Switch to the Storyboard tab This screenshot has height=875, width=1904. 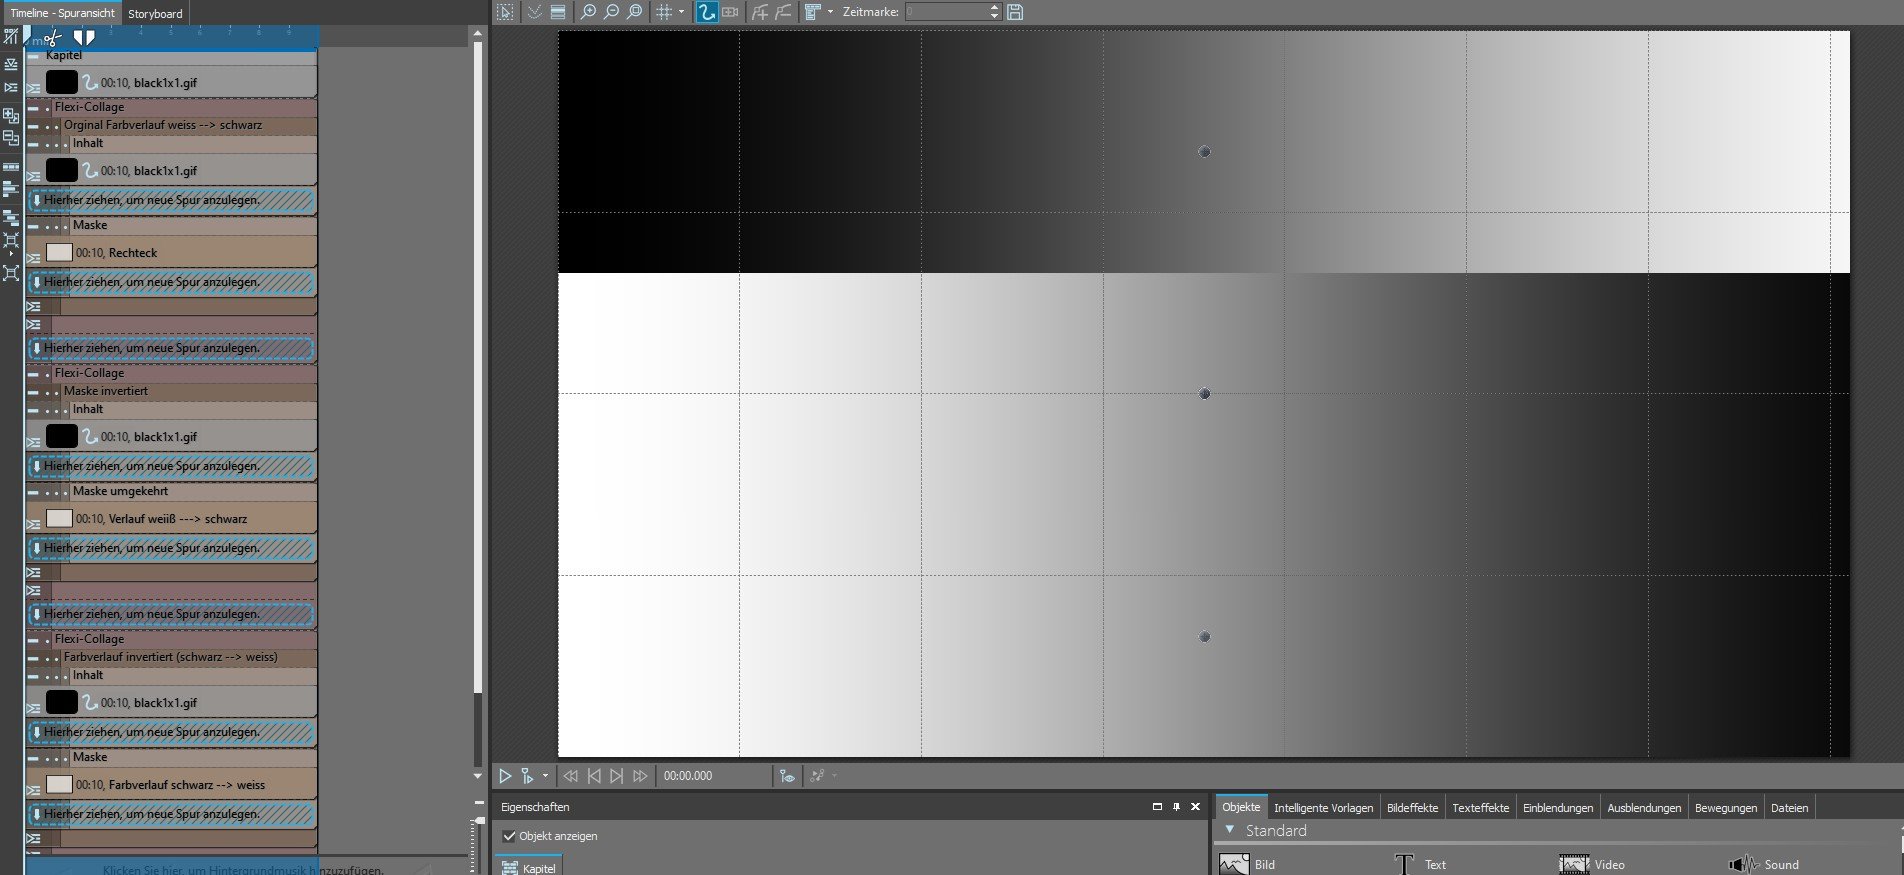tap(155, 13)
